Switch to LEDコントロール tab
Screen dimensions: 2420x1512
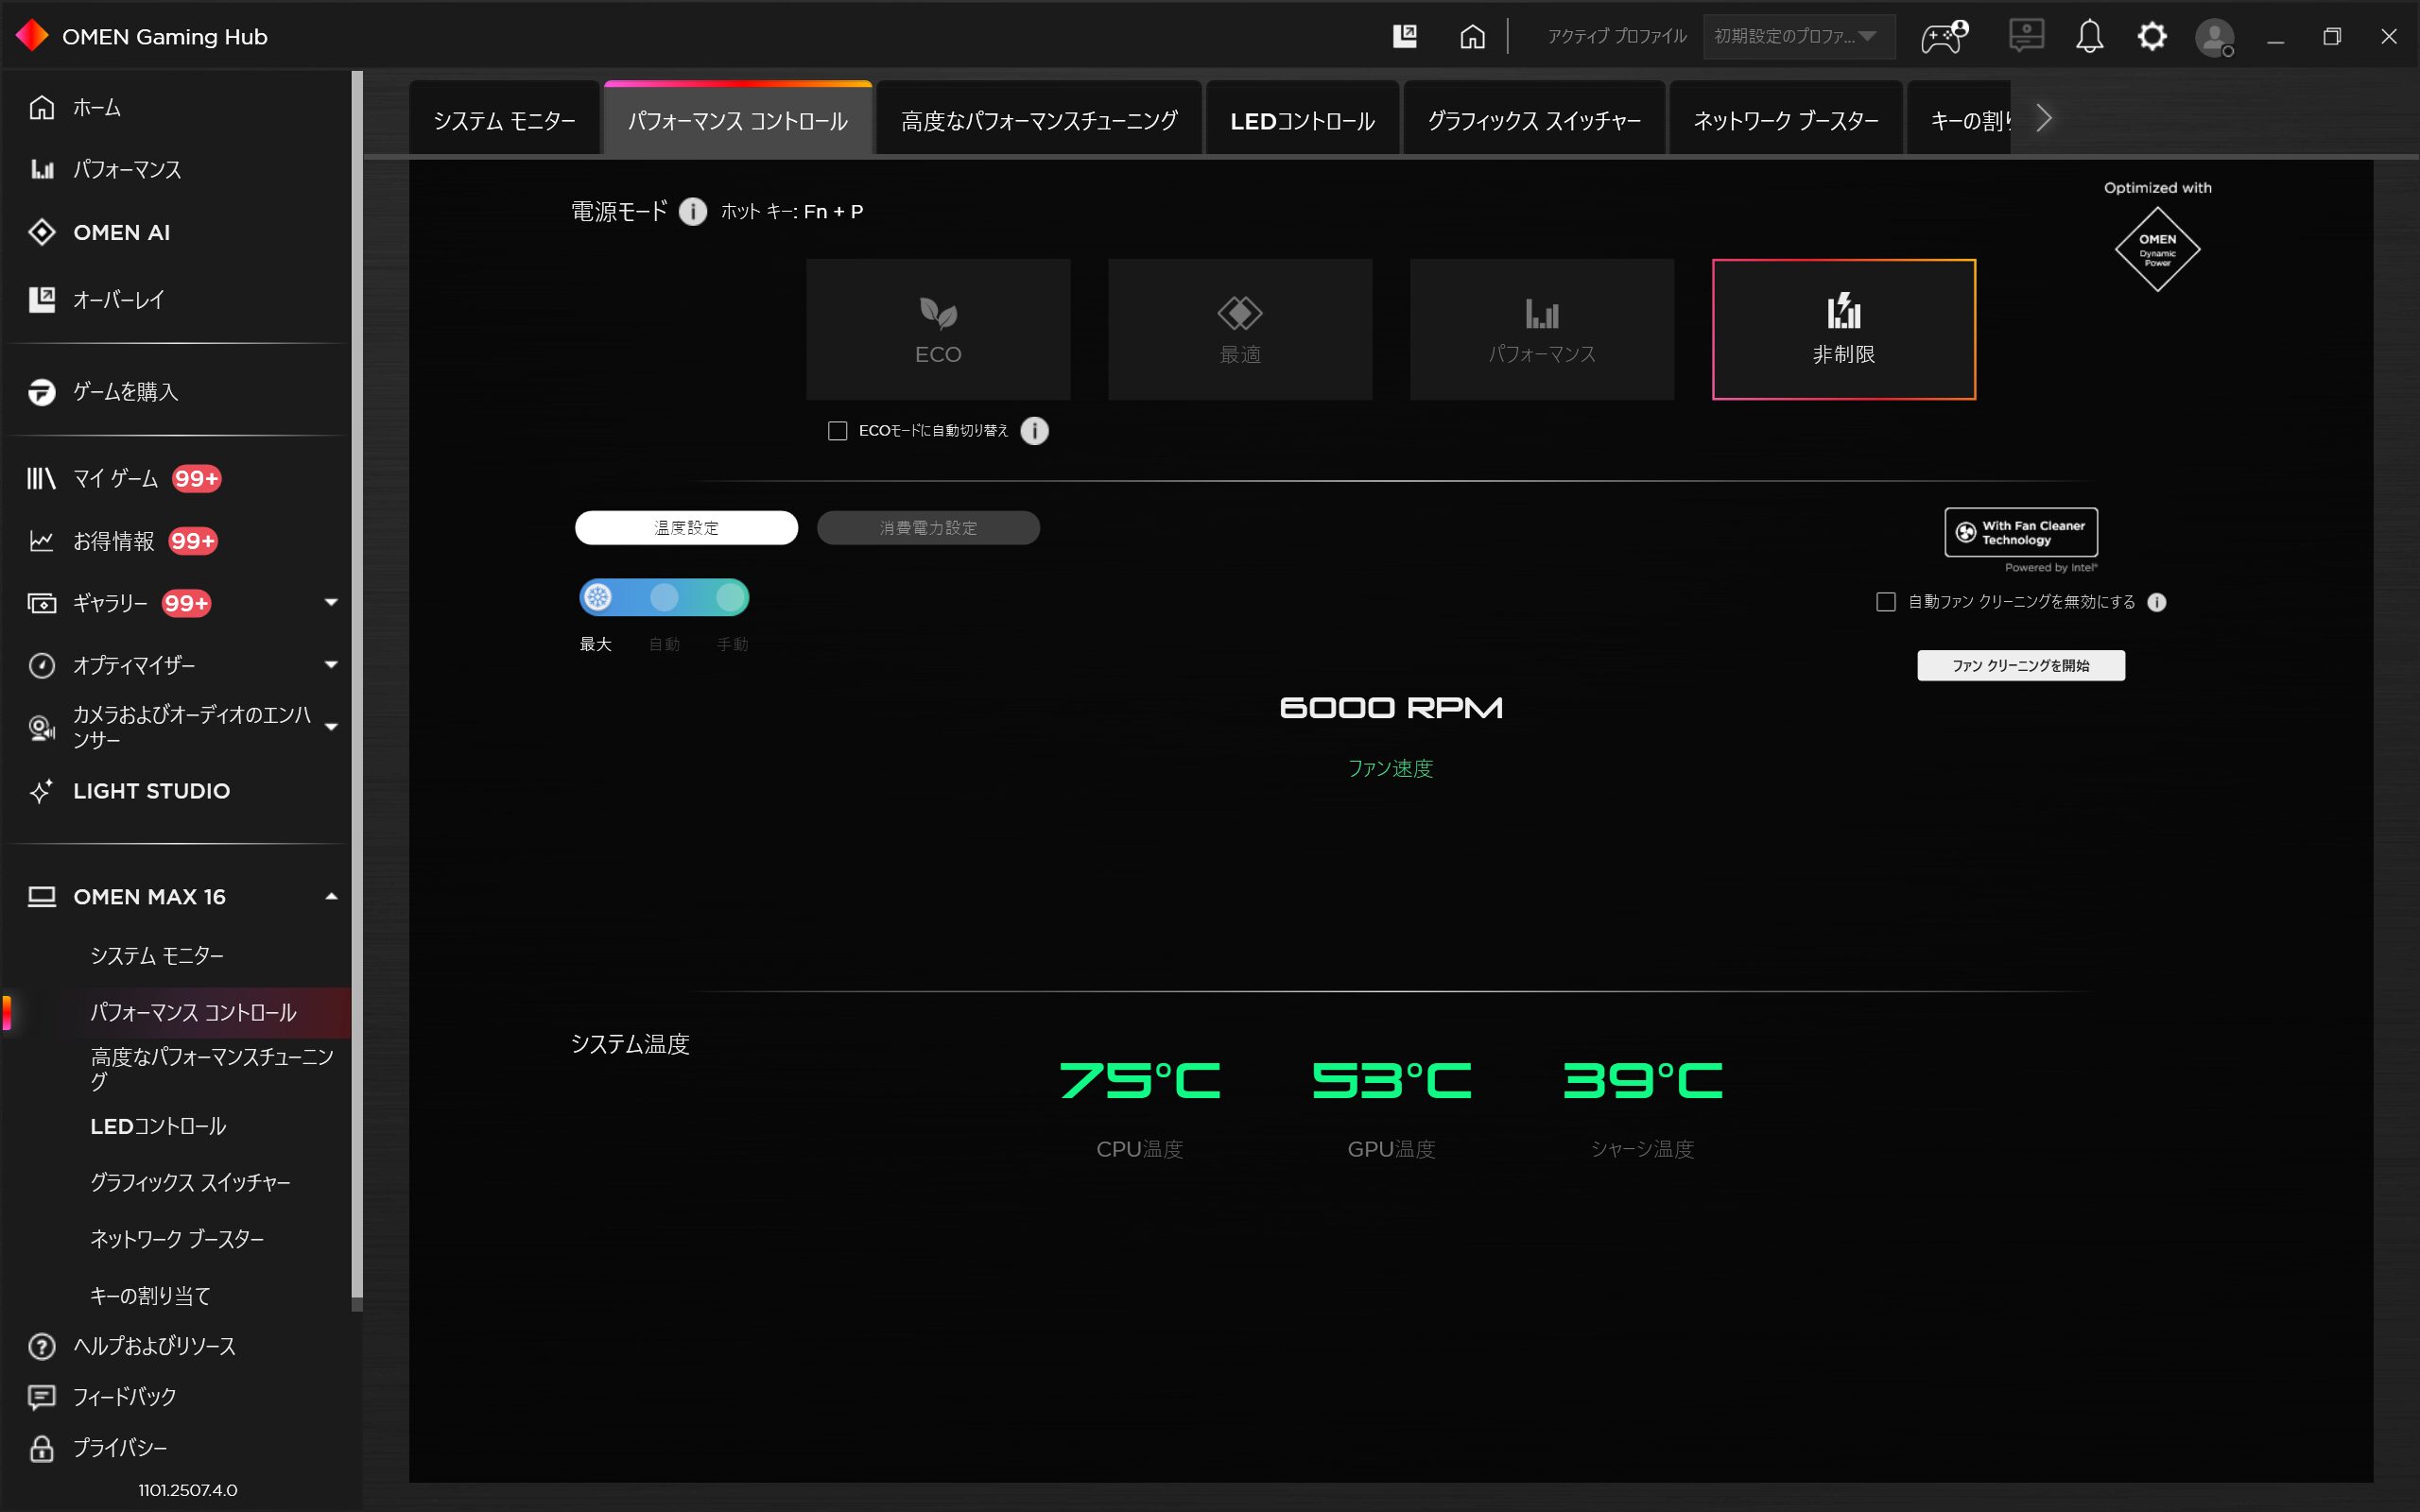[x=1302, y=120]
